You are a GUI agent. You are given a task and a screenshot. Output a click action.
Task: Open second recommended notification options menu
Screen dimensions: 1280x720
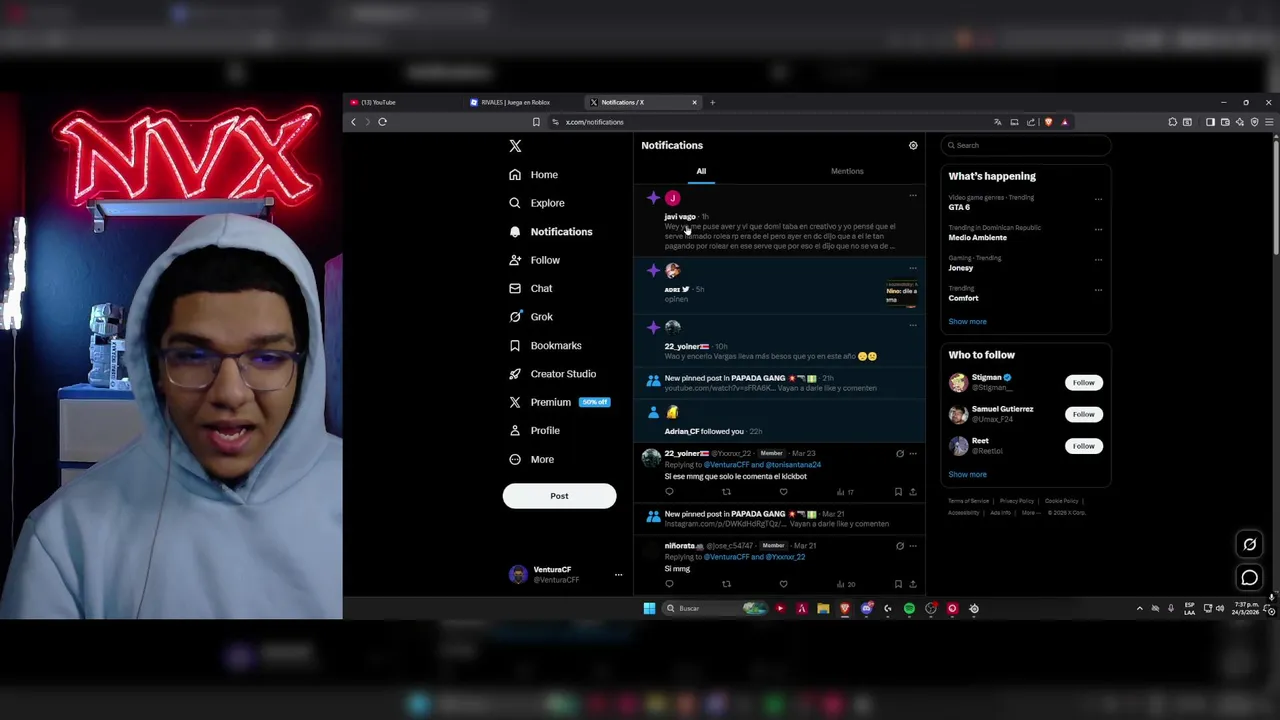[912, 268]
